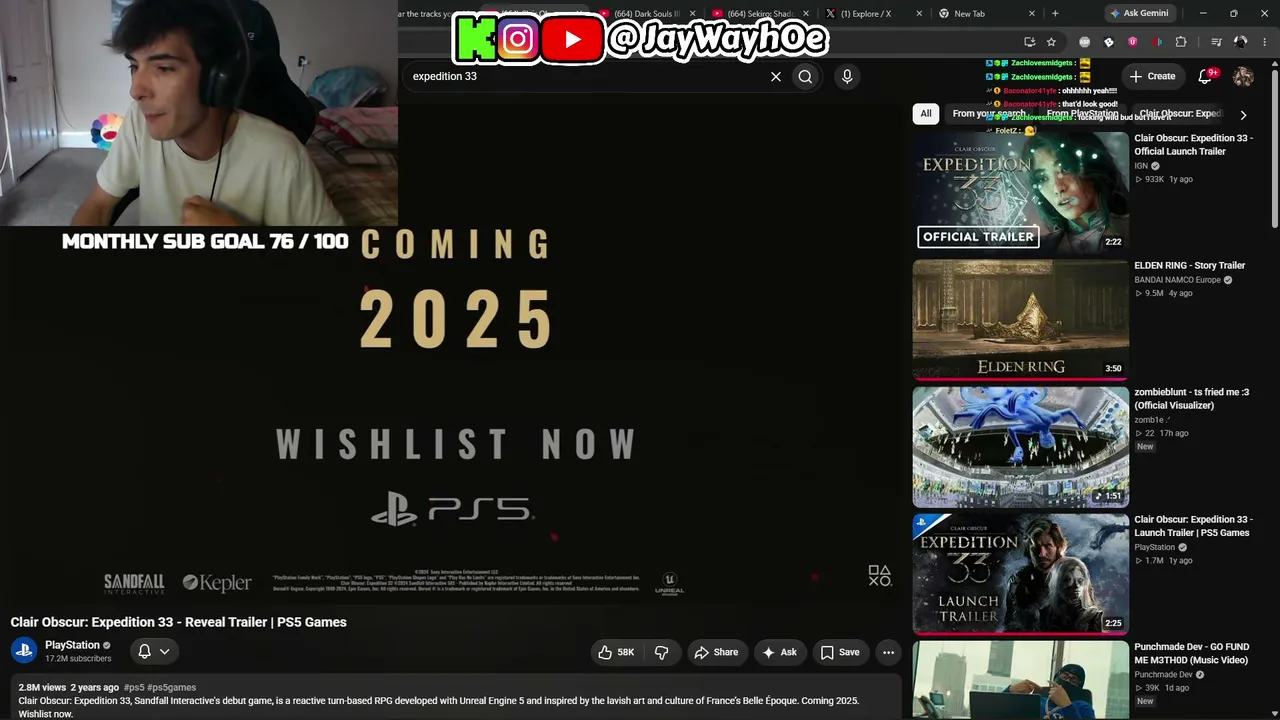The height and width of the screenshot is (720, 1280).
Task: Show more filter chips with right arrow
Action: 1243,114
